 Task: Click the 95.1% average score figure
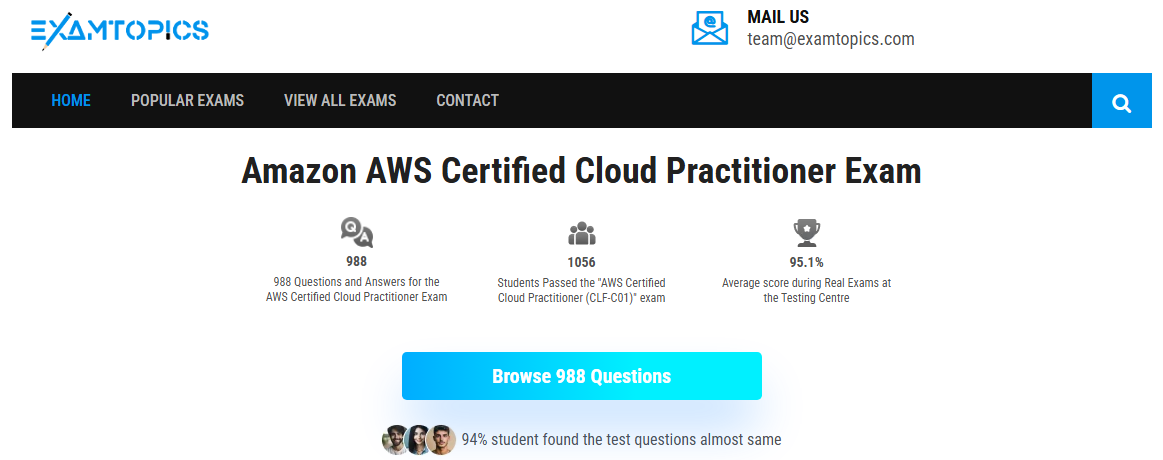pyautogui.click(x=806, y=262)
